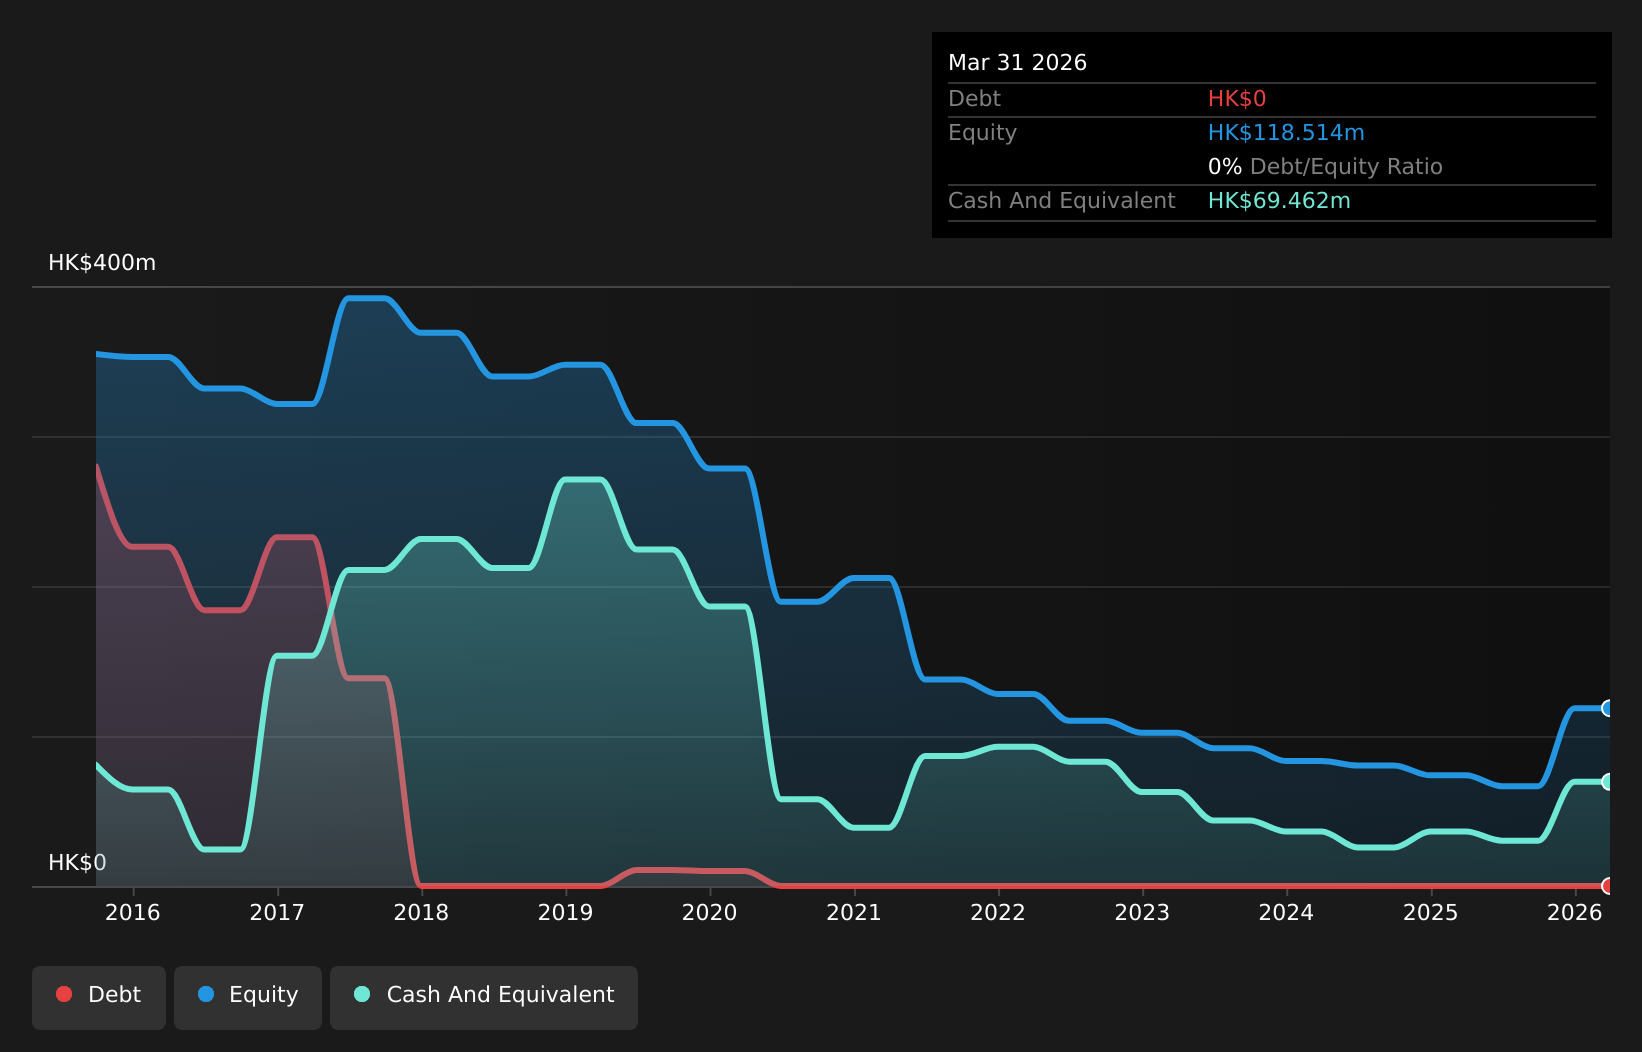This screenshot has height=1052, width=1642.
Task: Click the 0% Debt/Equity Ratio text
Action: click(x=1325, y=167)
